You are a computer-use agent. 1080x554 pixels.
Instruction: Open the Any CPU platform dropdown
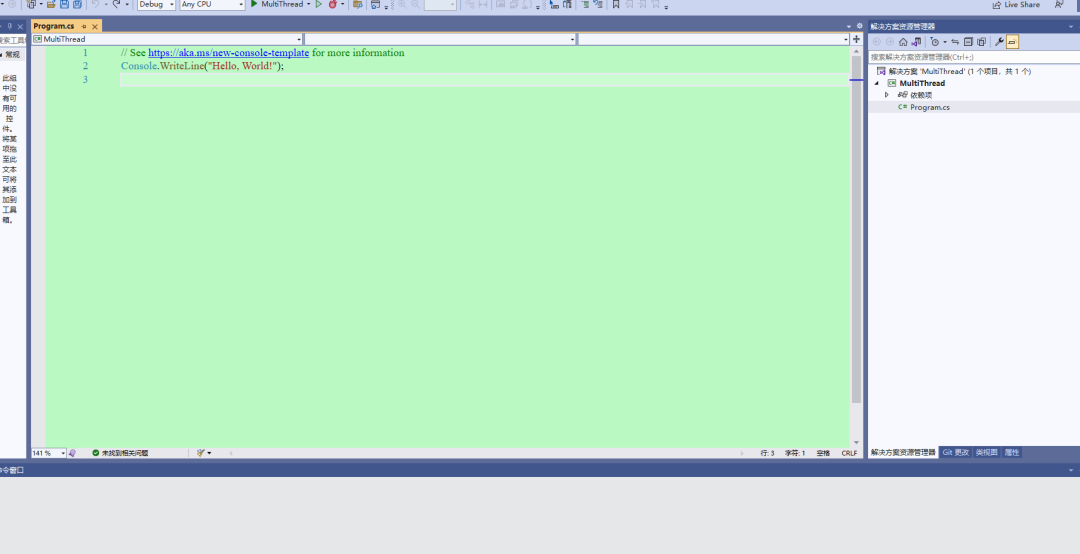212,4
